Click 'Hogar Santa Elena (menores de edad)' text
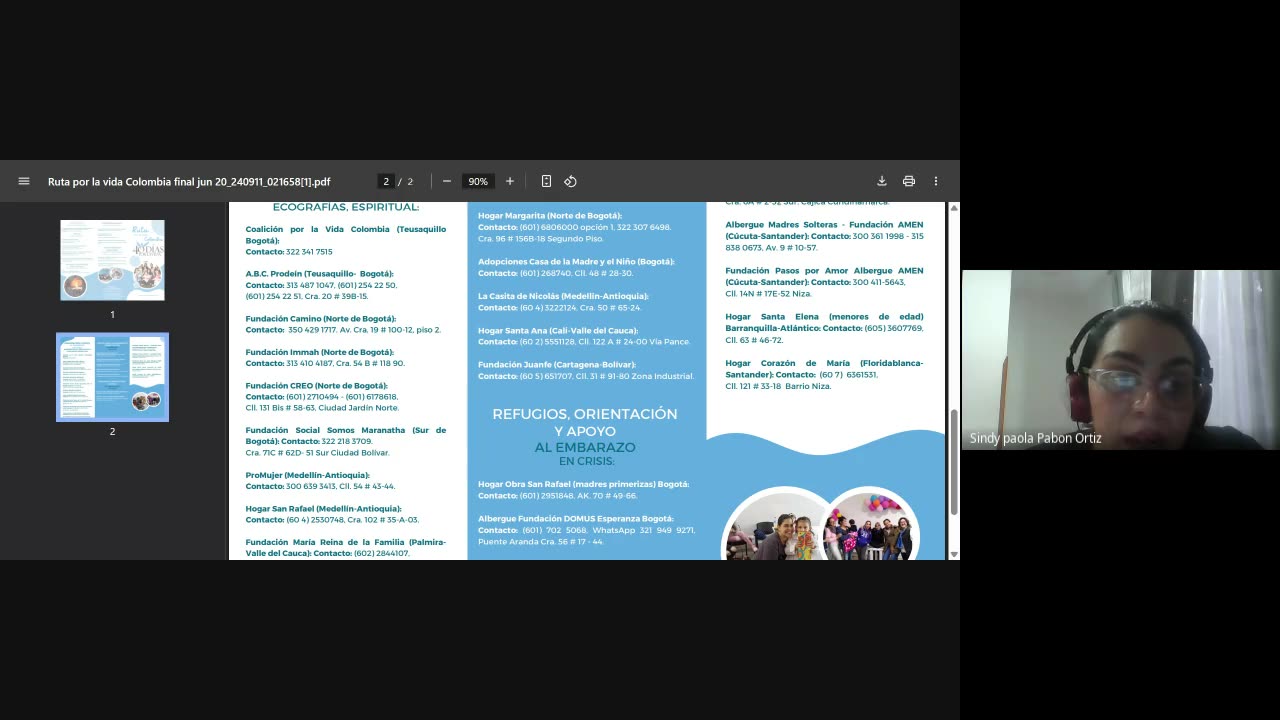Viewport: 1280px width, 720px height. 825,317
